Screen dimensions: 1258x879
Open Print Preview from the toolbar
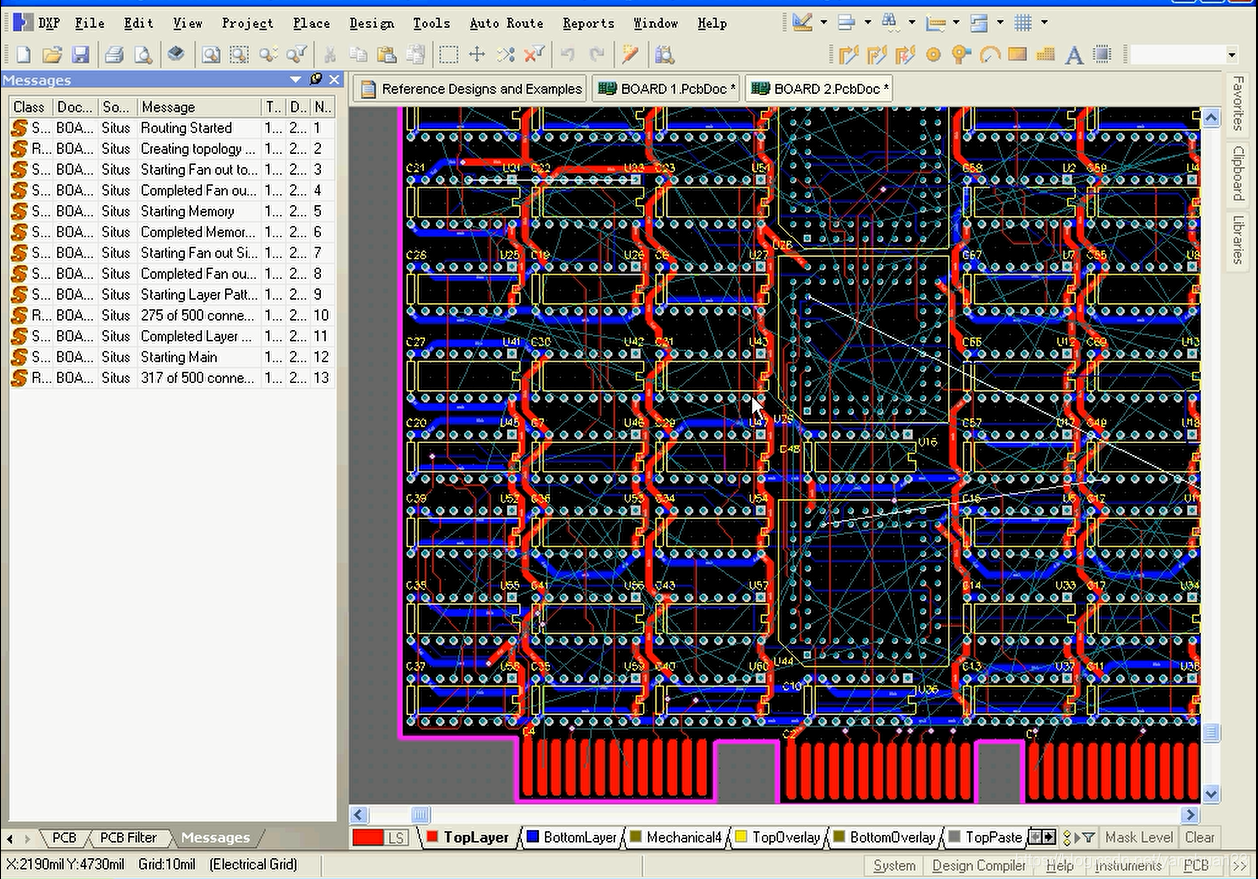(143, 55)
